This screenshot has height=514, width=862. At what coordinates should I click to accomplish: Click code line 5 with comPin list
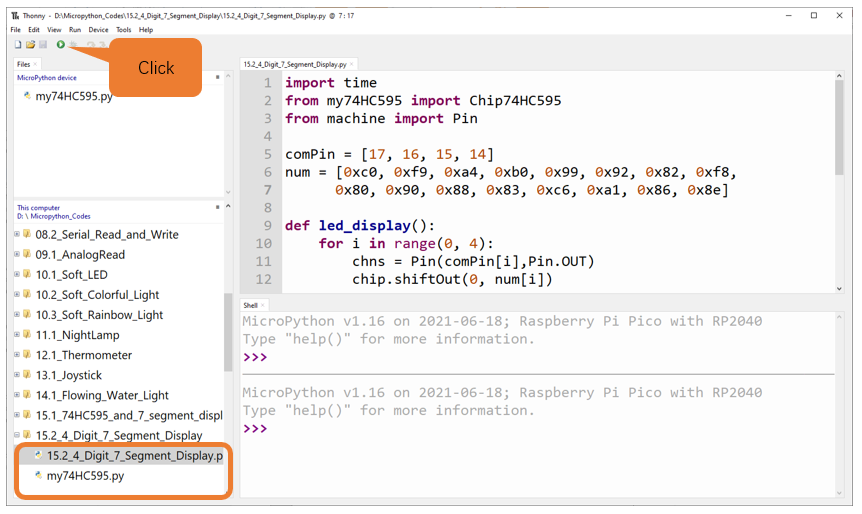(x=389, y=154)
